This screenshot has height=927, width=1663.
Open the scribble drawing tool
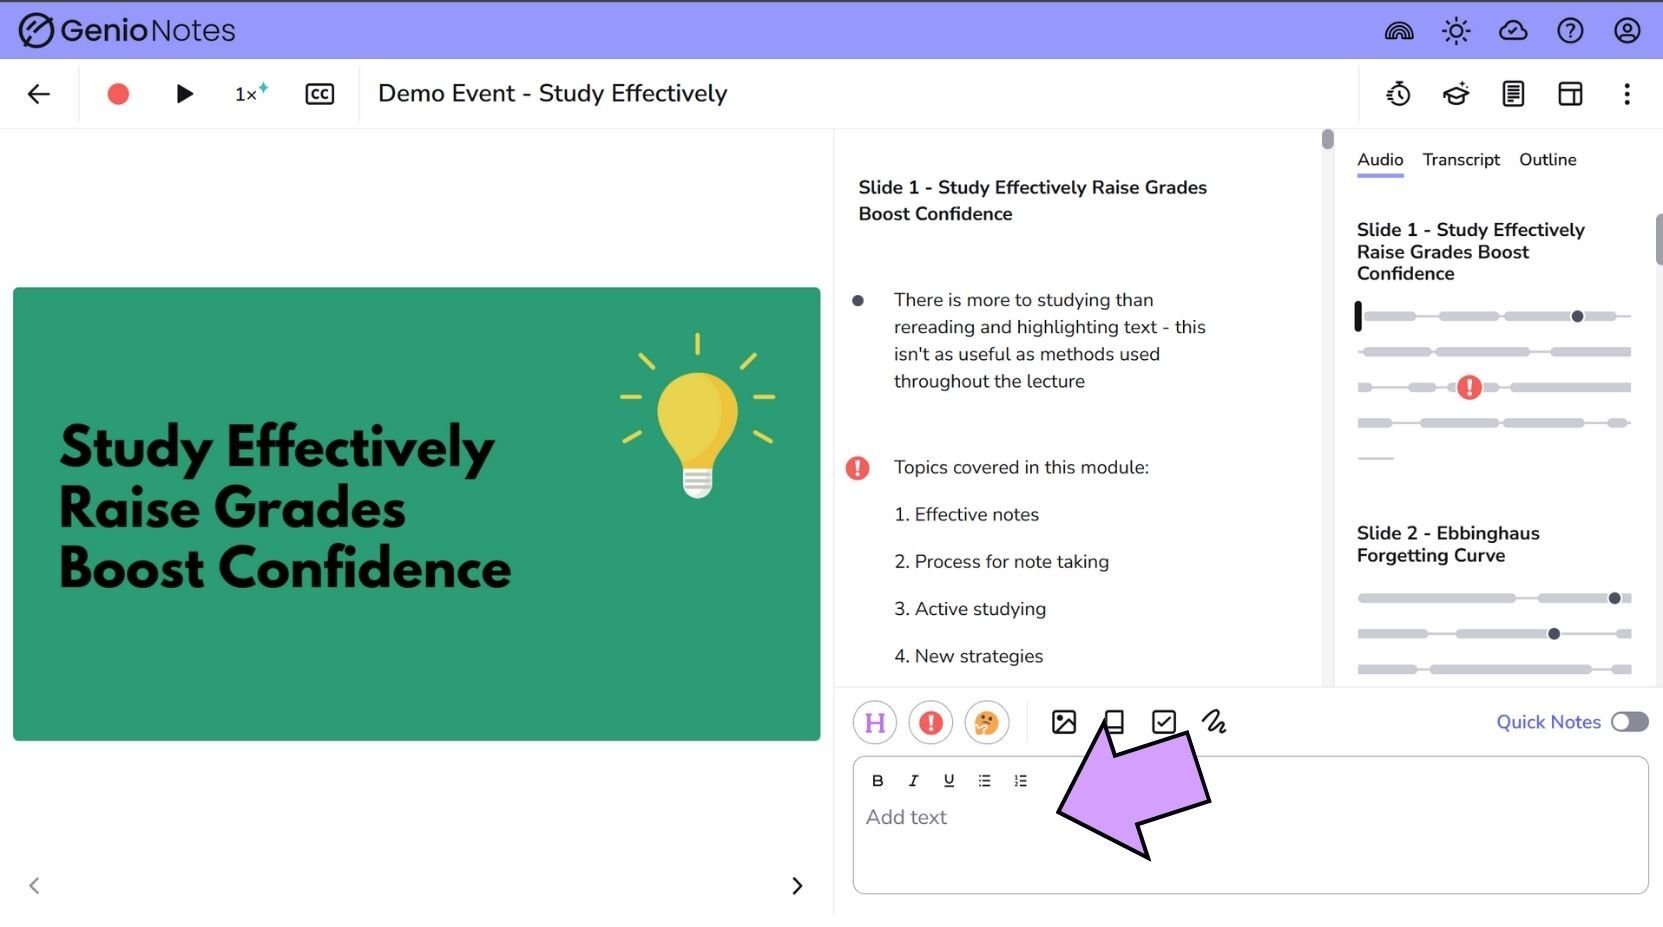[1215, 721]
